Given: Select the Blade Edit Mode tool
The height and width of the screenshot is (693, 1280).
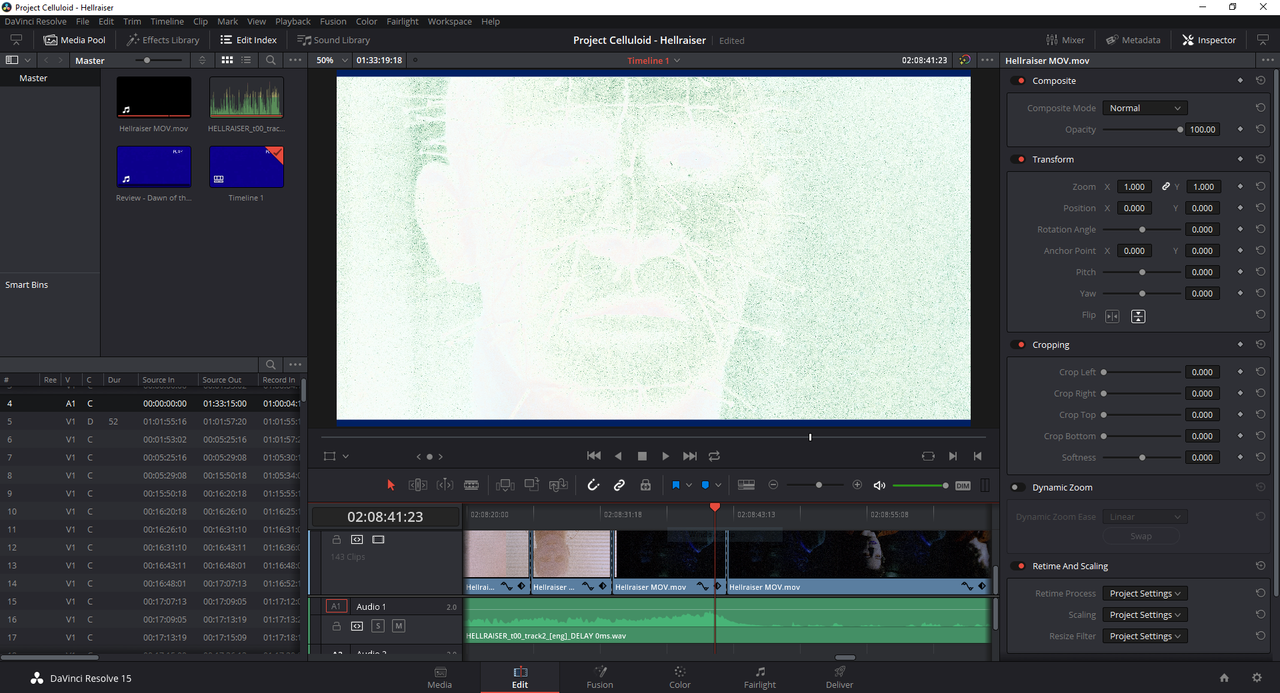Looking at the screenshot, I should click(471, 485).
